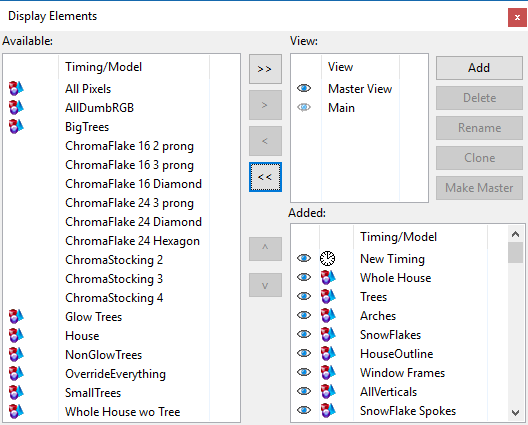Toggle visibility eye for Master View
This screenshot has height=425, width=528.
pyautogui.click(x=304, y=88)
